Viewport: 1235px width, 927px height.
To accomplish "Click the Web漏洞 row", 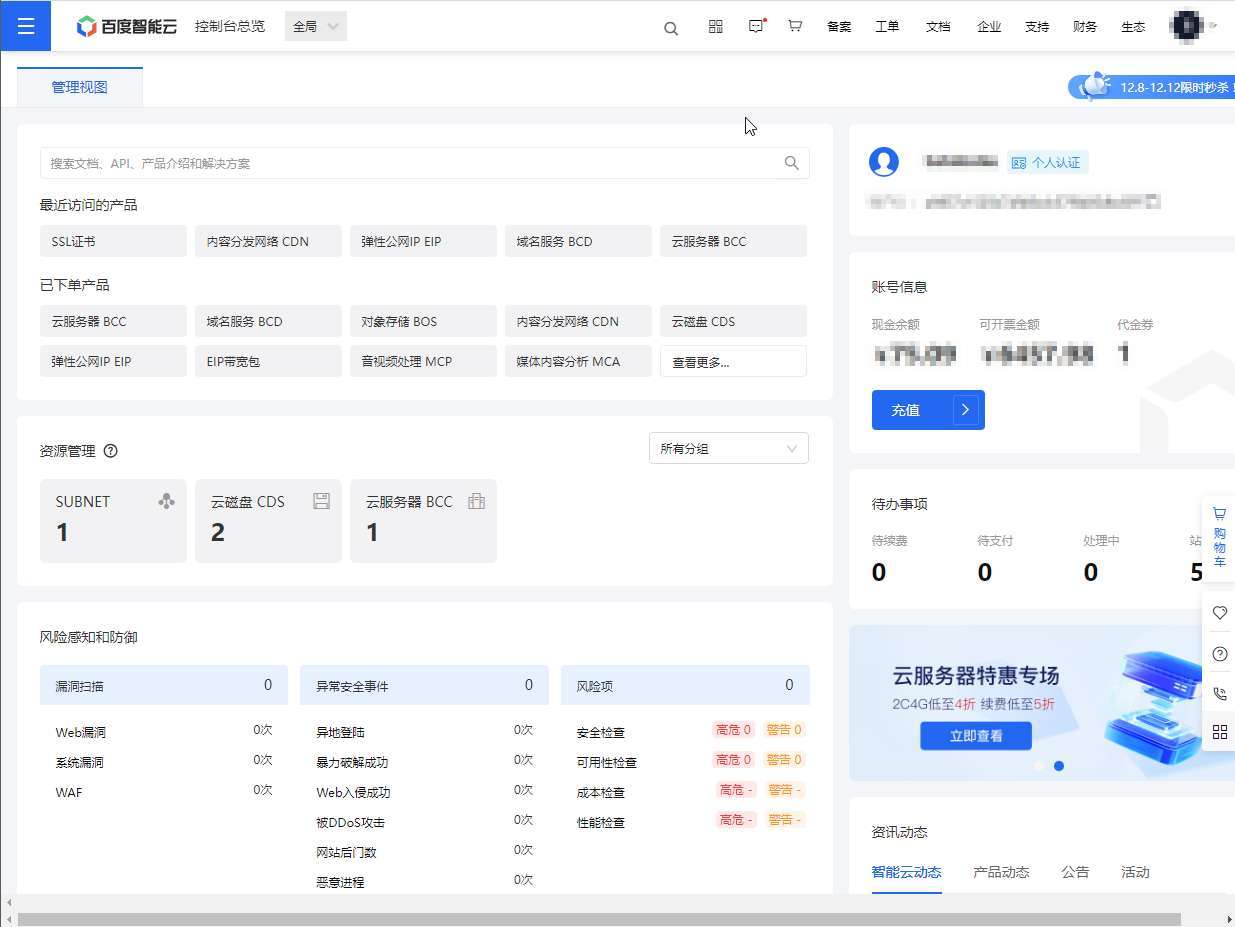I will 164,731.
